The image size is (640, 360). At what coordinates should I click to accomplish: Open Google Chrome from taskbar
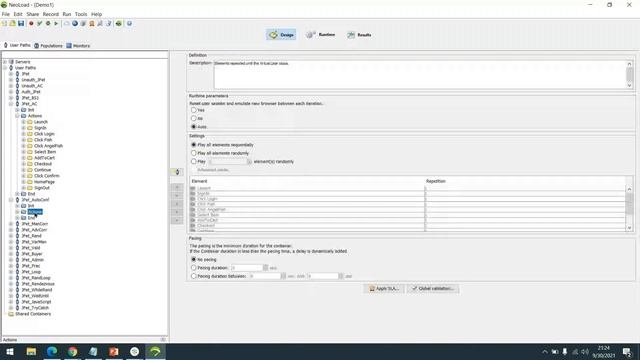(73, 351)
